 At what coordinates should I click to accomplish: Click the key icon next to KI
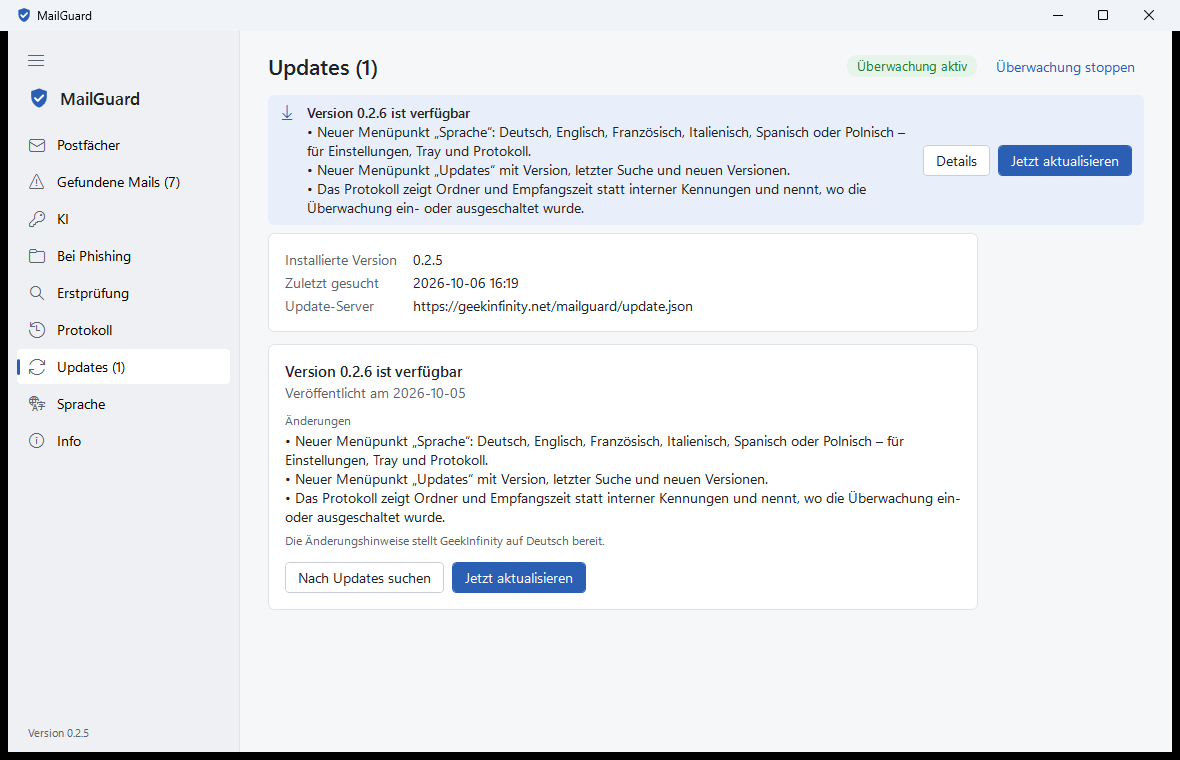[x=37, y=219]
